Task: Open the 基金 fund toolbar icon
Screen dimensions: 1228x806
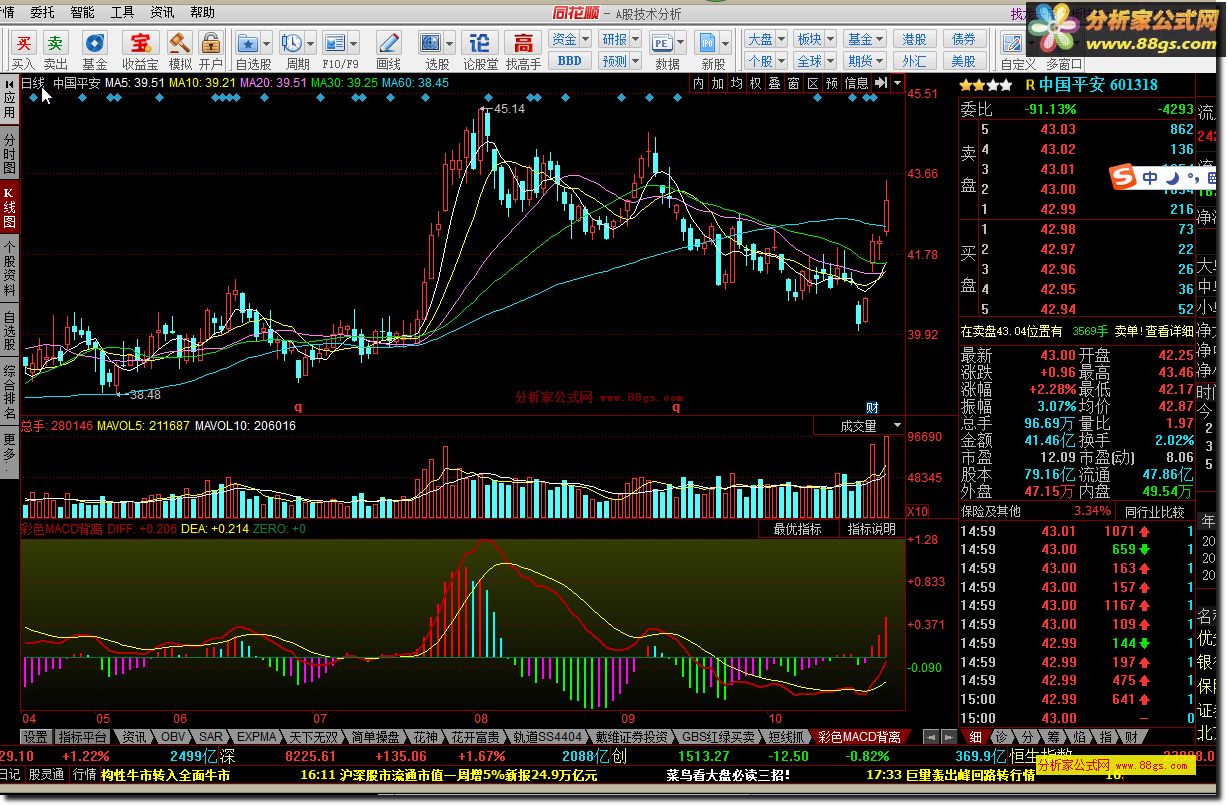Action: 95,43
